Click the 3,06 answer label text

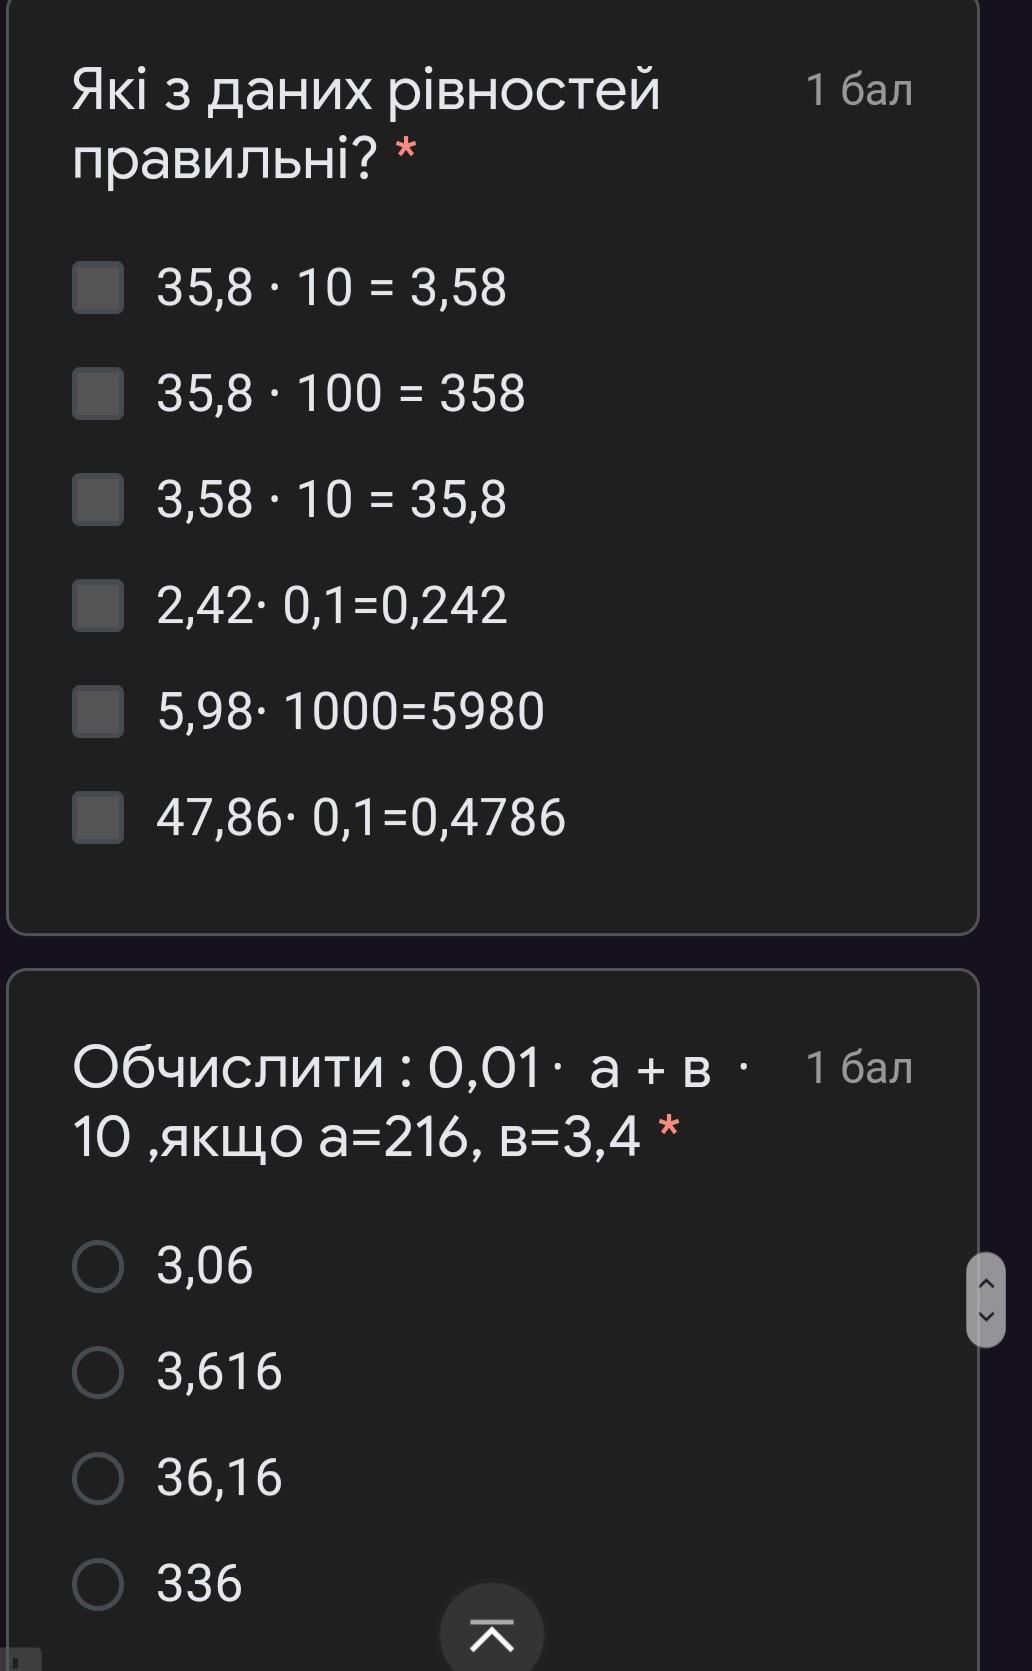204,1266
